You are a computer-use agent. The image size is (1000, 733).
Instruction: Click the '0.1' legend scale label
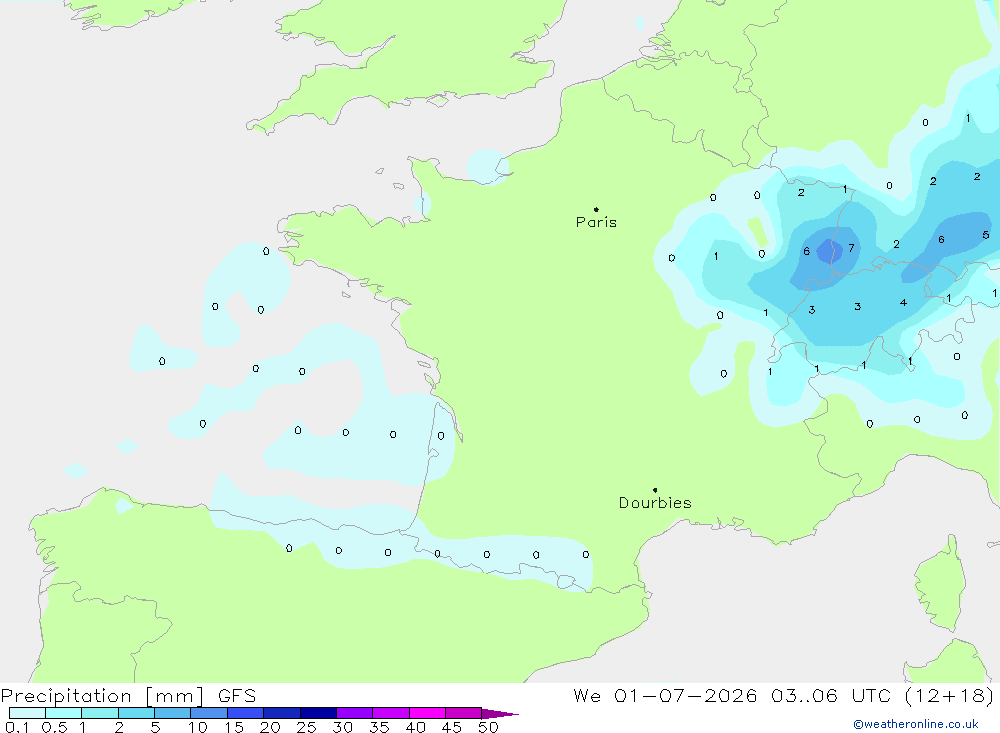[17, 727]
